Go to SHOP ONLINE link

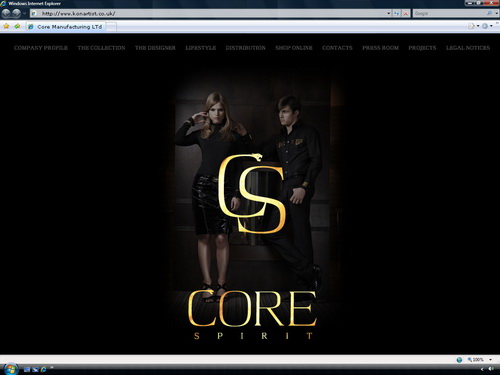[294, 48]
